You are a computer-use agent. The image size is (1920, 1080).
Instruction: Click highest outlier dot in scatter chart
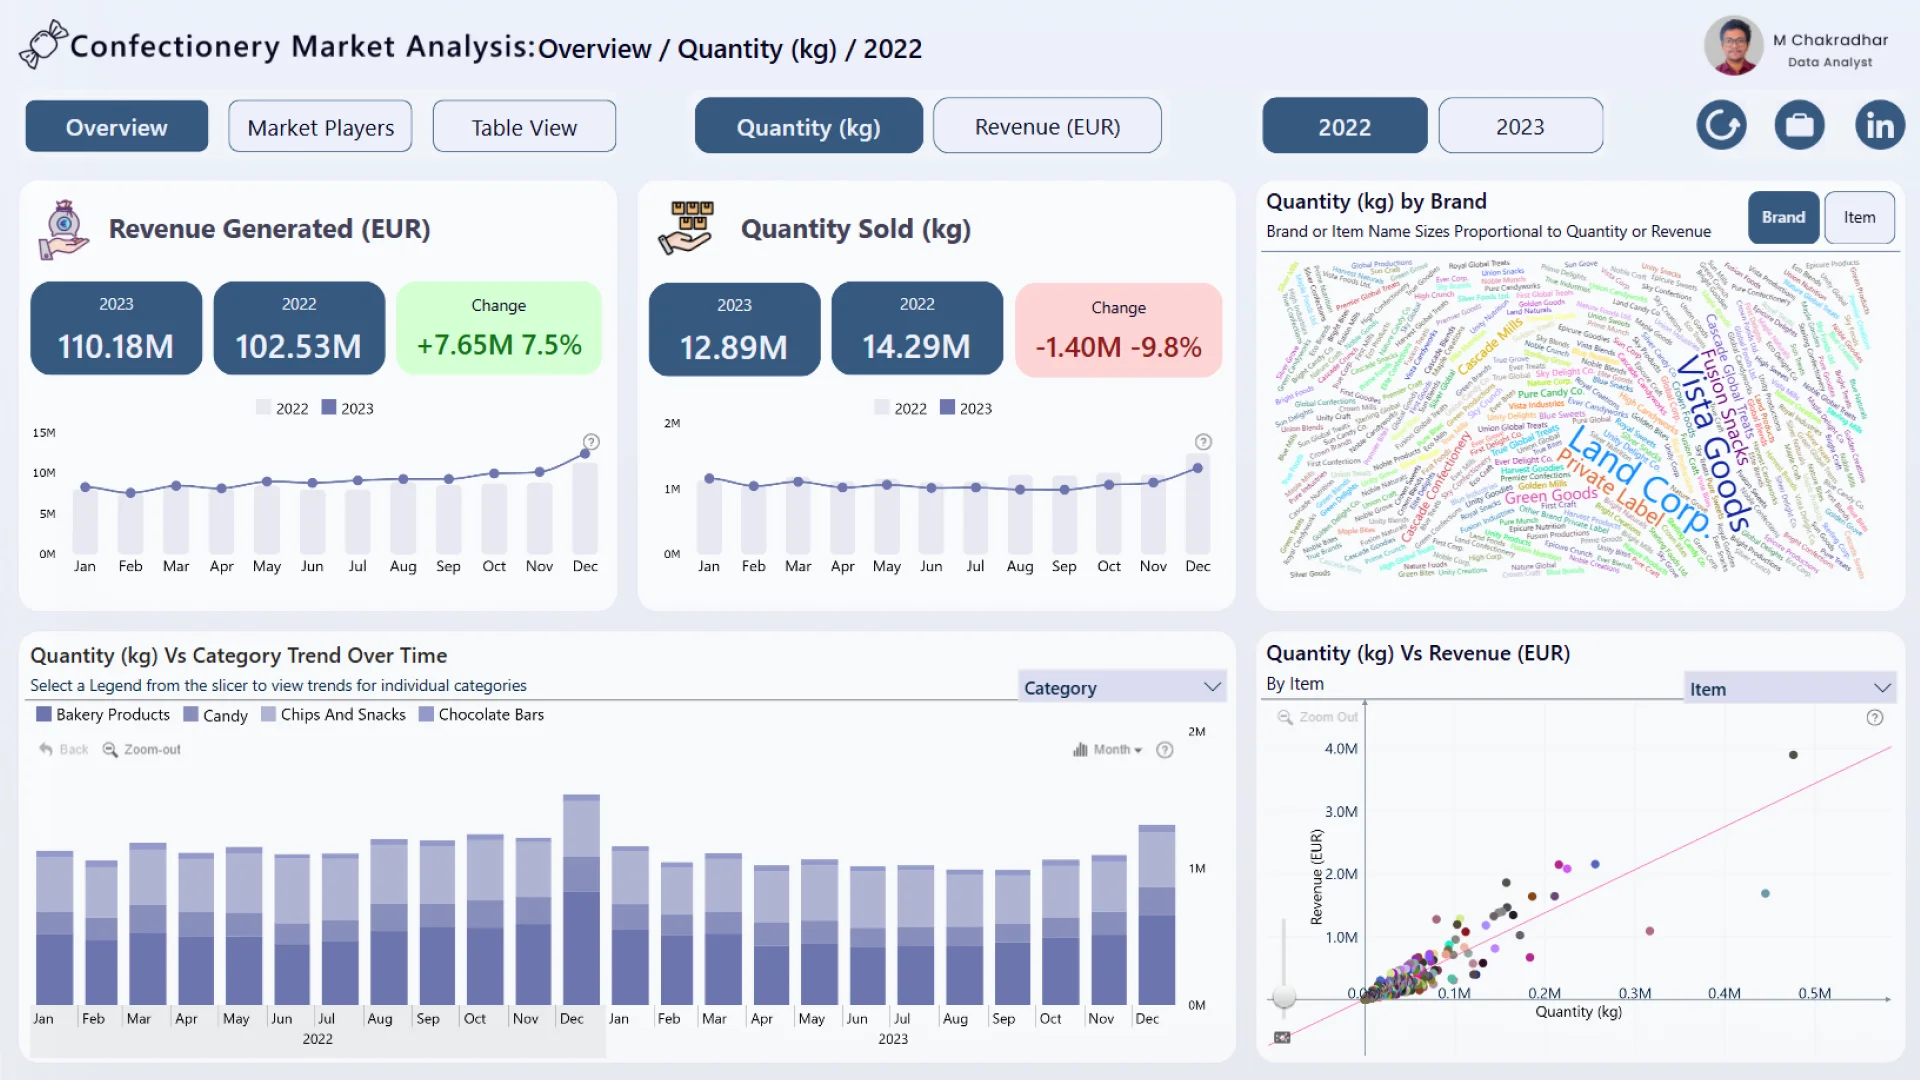click(1793, 755)
